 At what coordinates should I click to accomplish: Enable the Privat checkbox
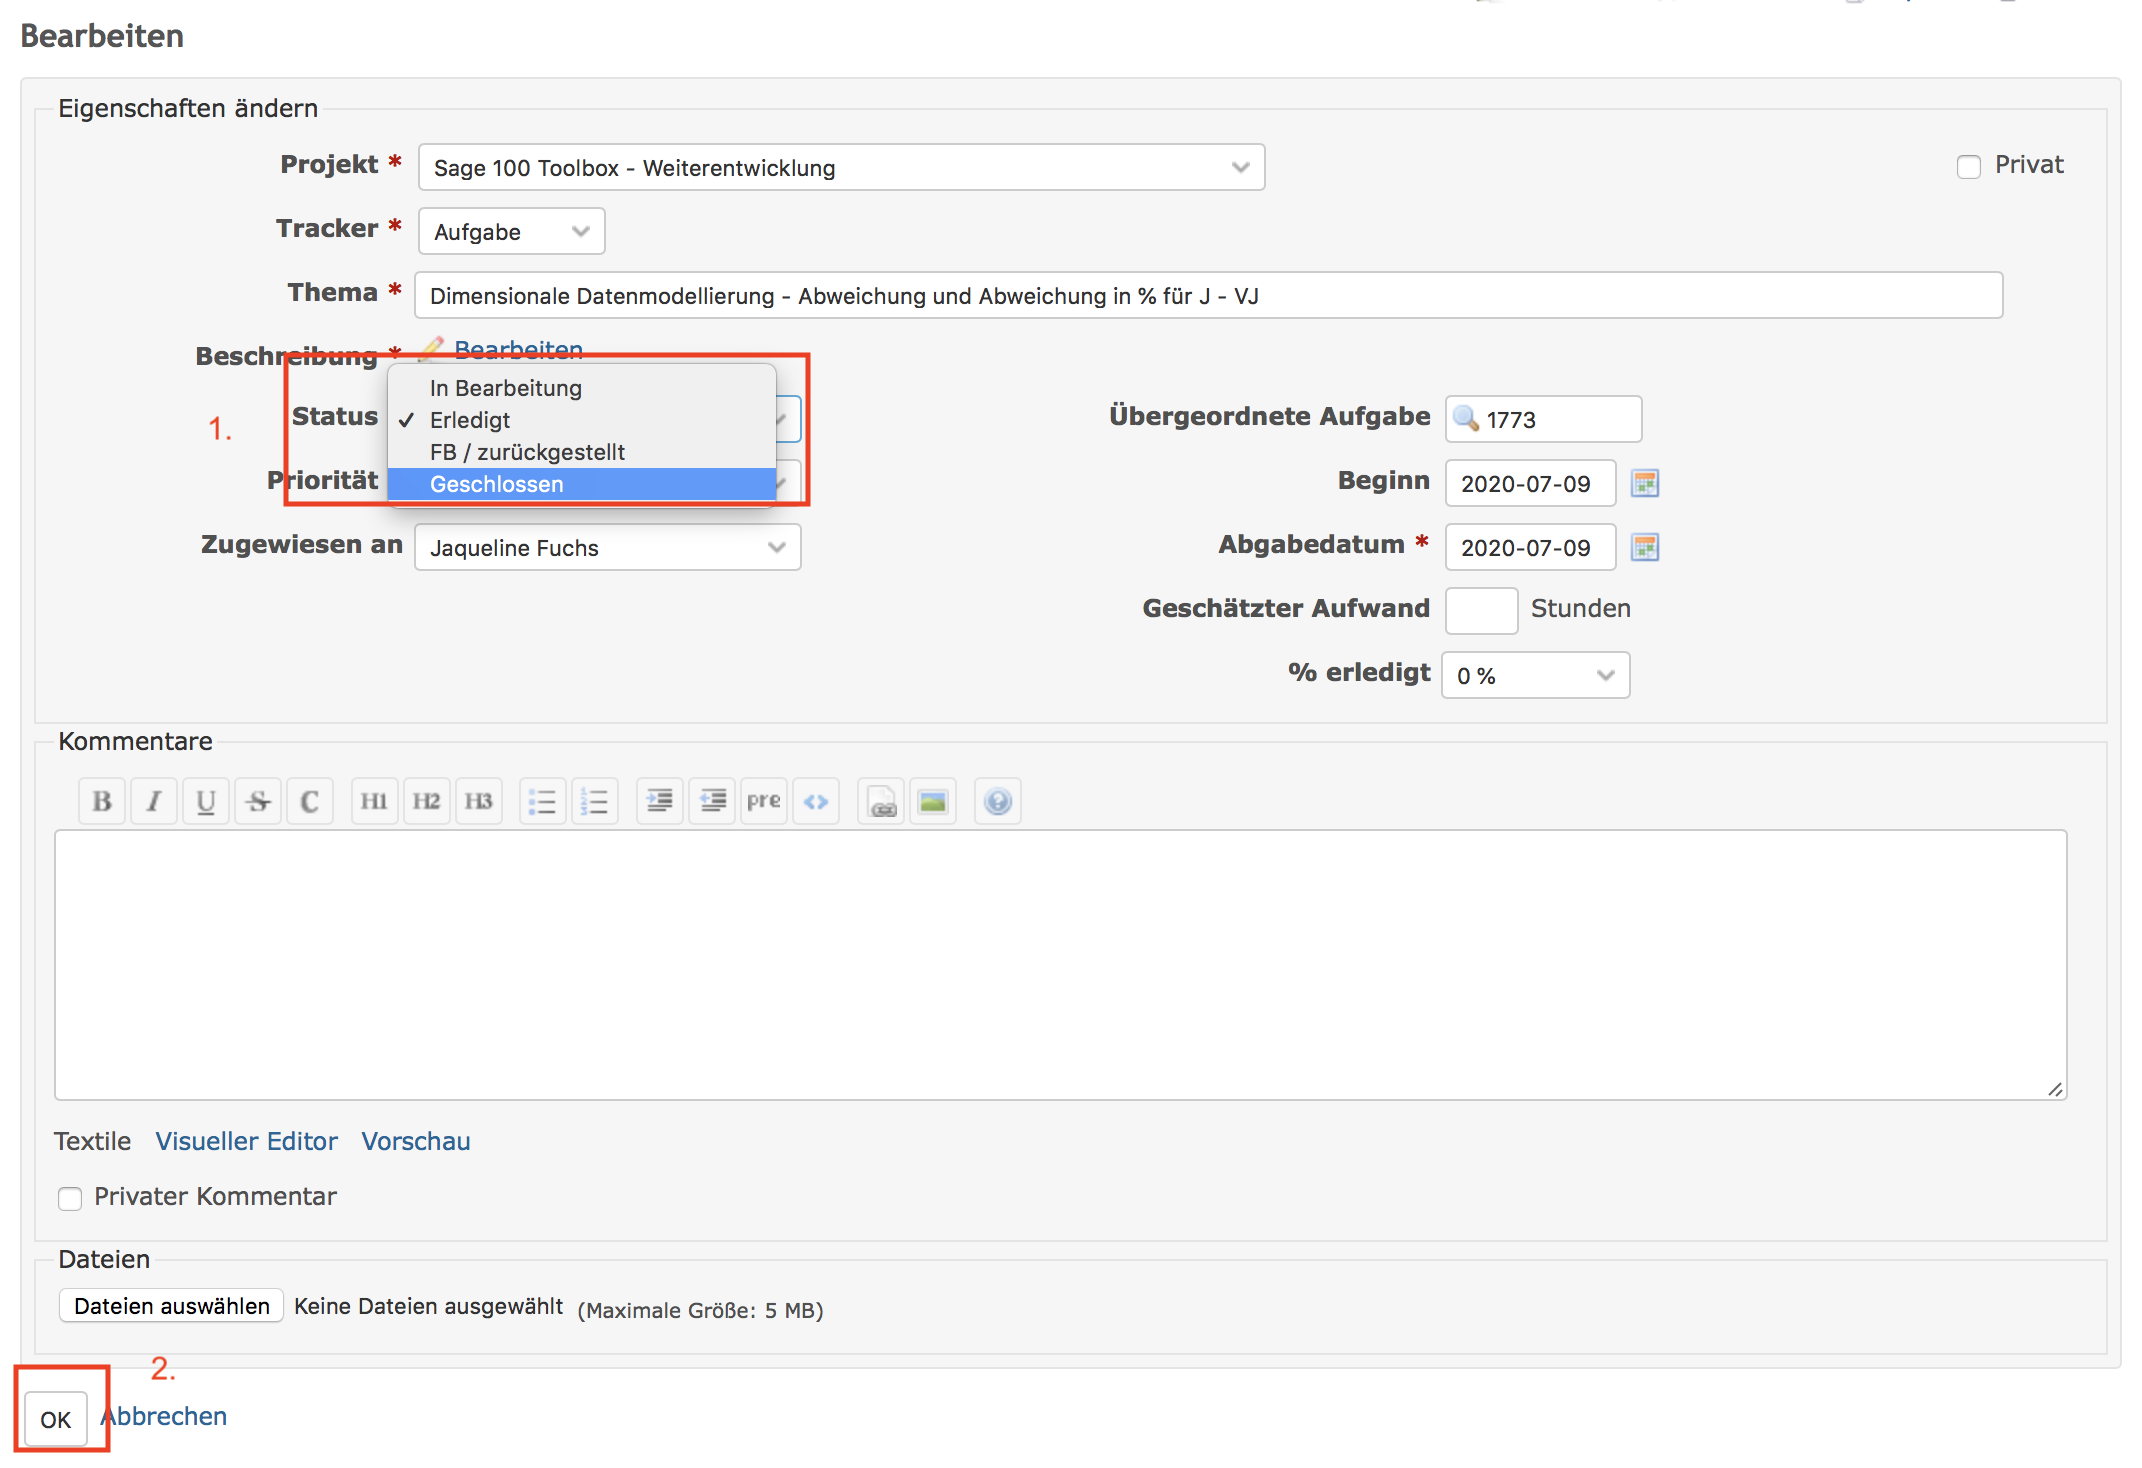[x=1968, y=167]
